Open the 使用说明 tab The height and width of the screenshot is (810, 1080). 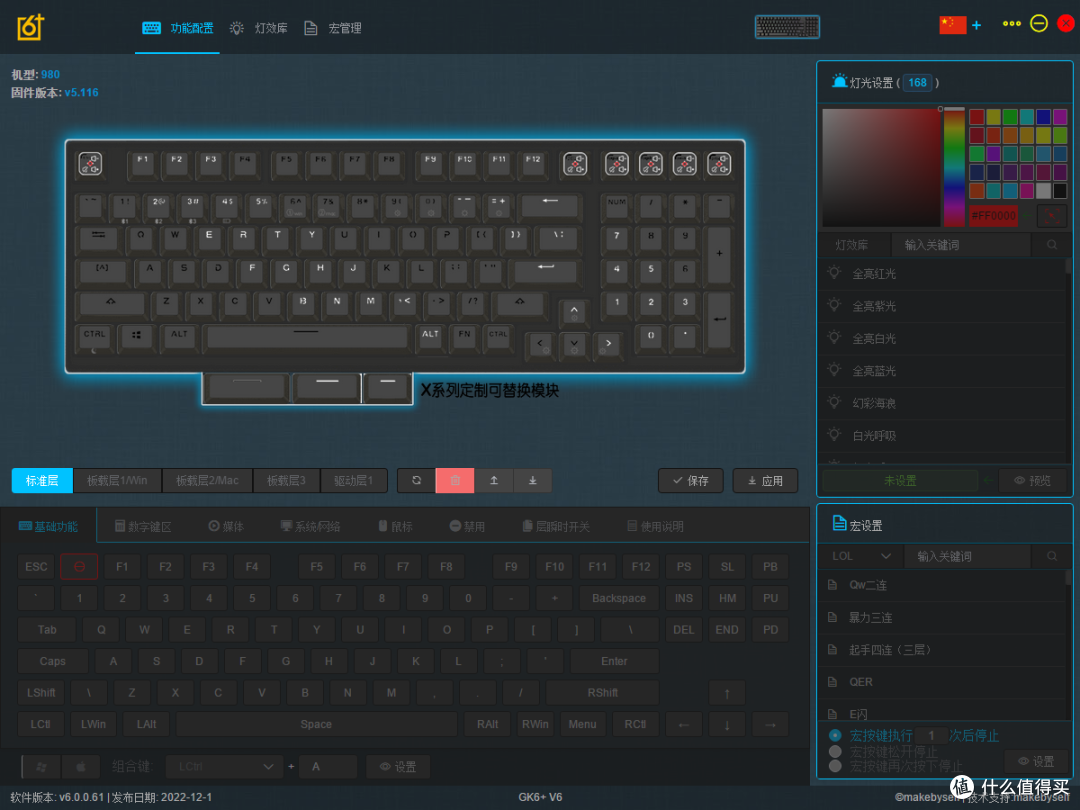(655, 526)
